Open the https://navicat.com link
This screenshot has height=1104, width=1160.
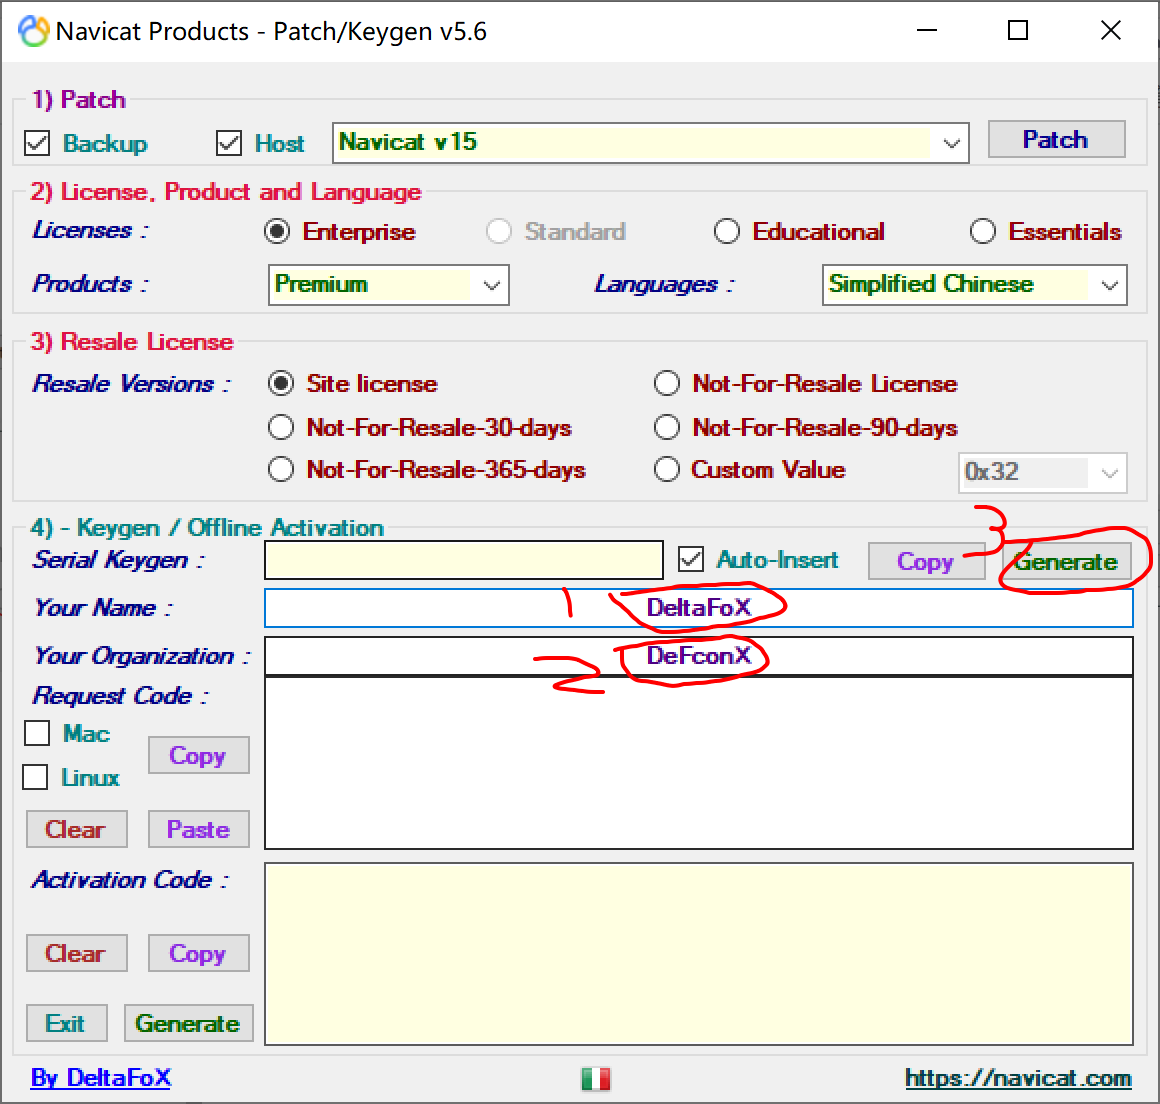click(1018, 1078)
